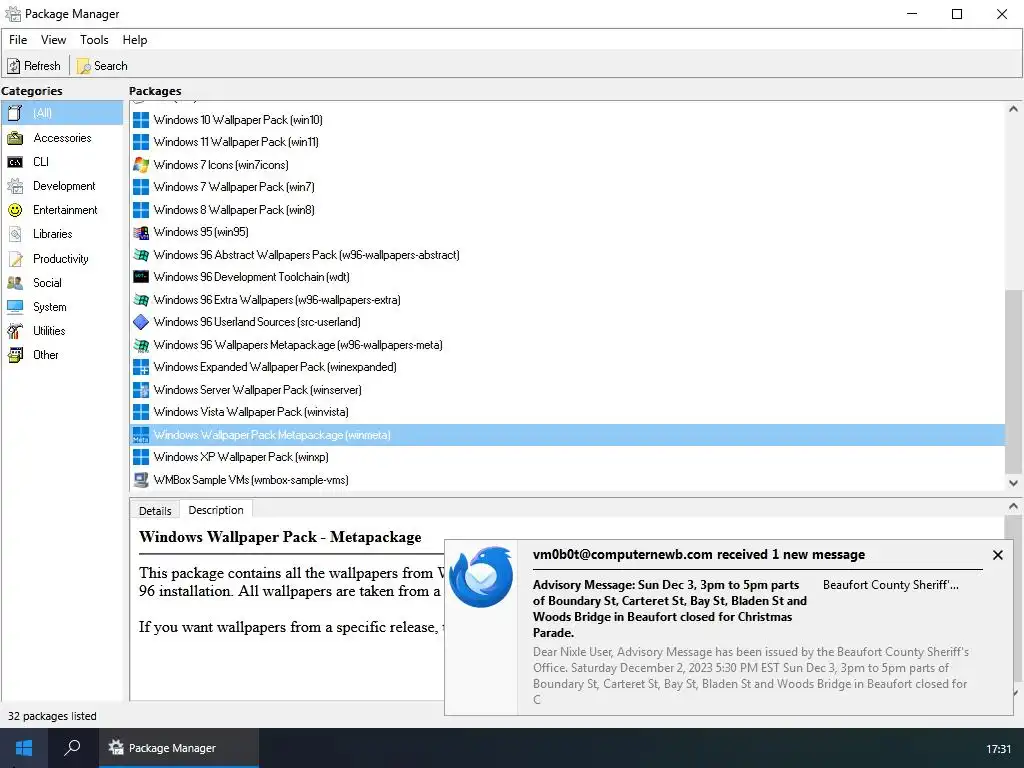This screenshot has width=1024, height=768.
Task: Click the Windows Server Wallpaper Pack icon
Action: click(141, 390)
